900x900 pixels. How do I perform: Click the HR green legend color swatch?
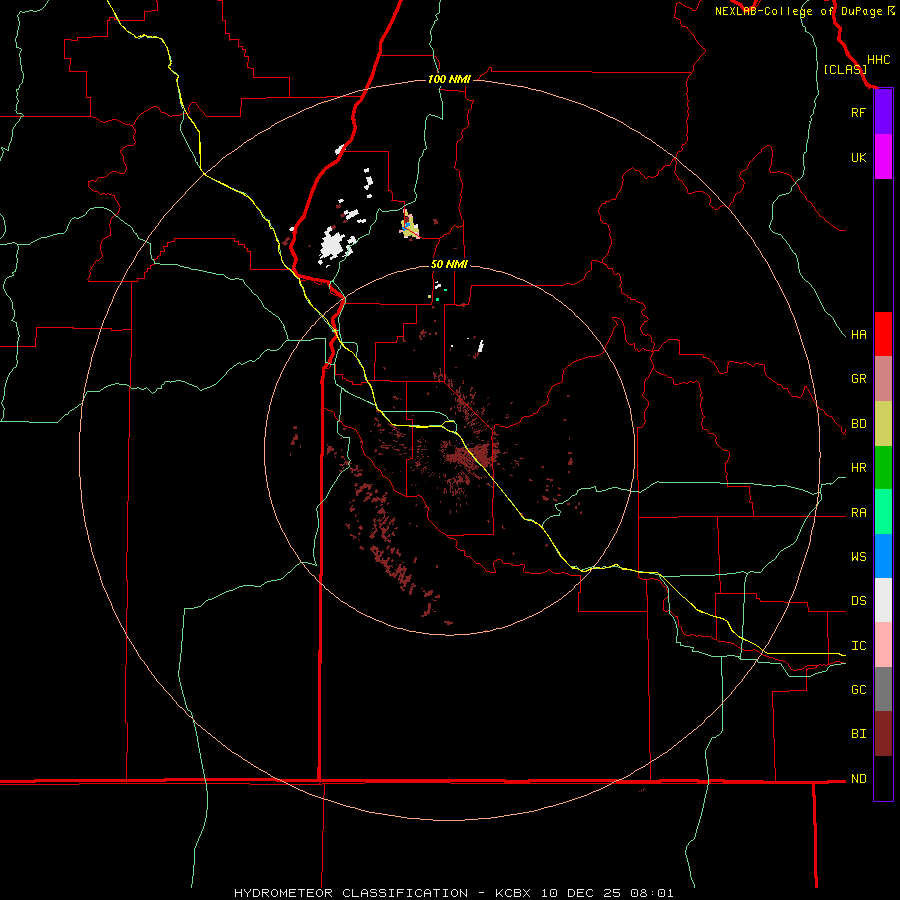883,467
